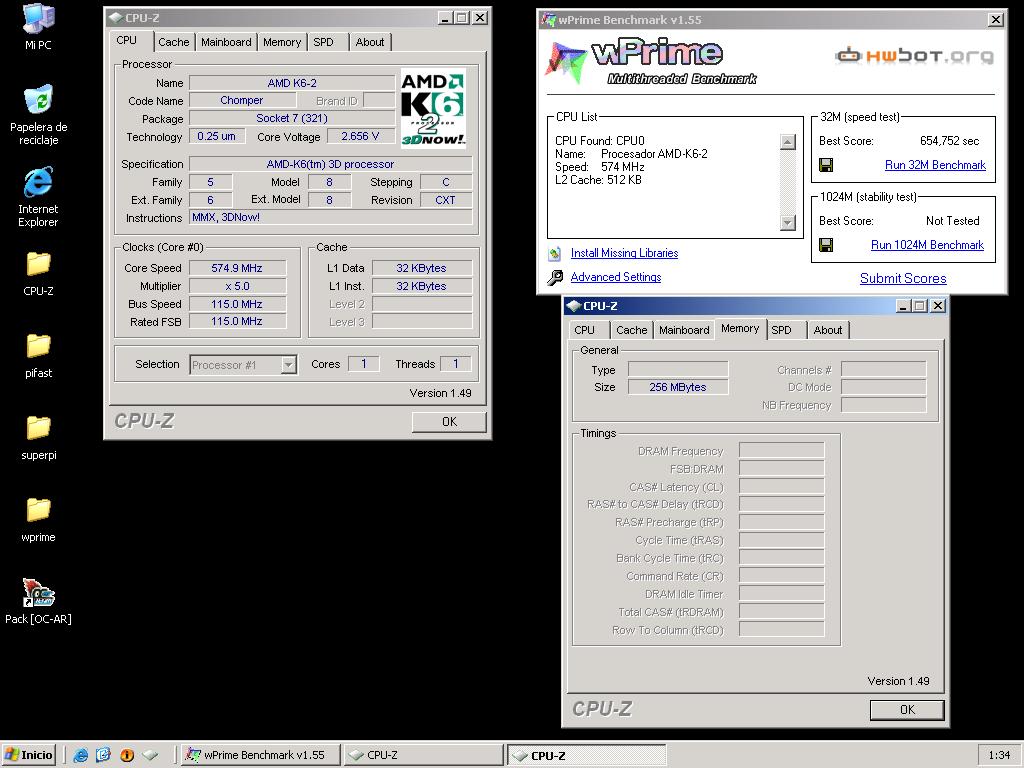Viewport: 1024px width, 768px height.
Task: Switch to the active CPU-Z taskbar button
Action: coord(586,755)
